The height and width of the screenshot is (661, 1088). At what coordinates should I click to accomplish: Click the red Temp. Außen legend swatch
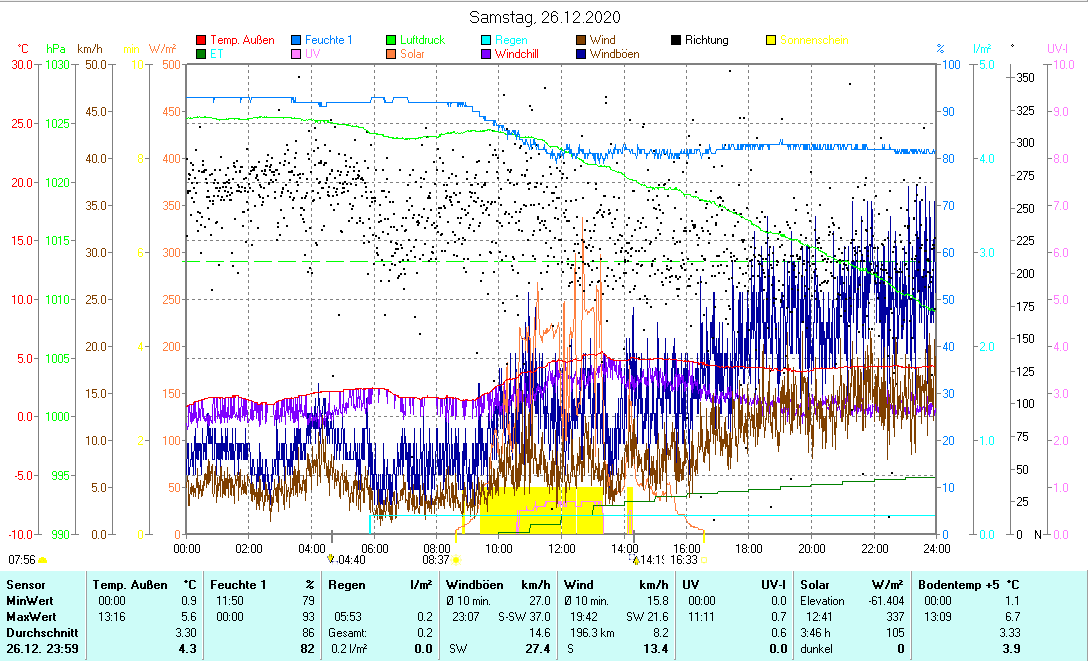tap(201, 40)
